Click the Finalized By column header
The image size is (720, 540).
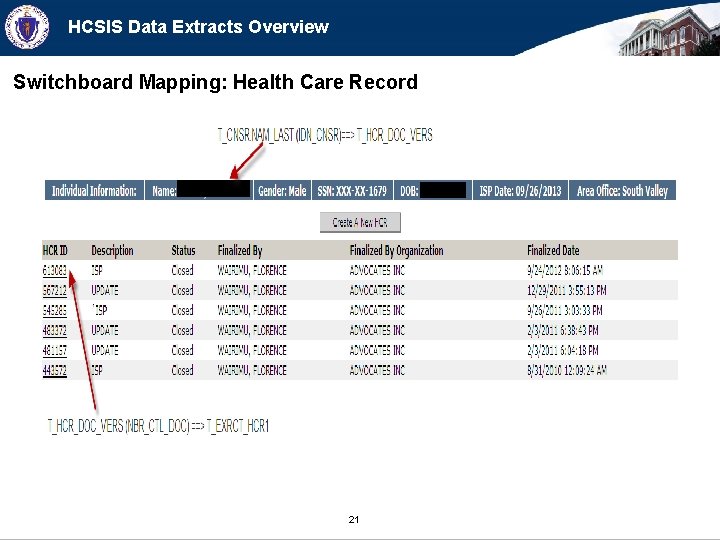(x=240, y=250)
